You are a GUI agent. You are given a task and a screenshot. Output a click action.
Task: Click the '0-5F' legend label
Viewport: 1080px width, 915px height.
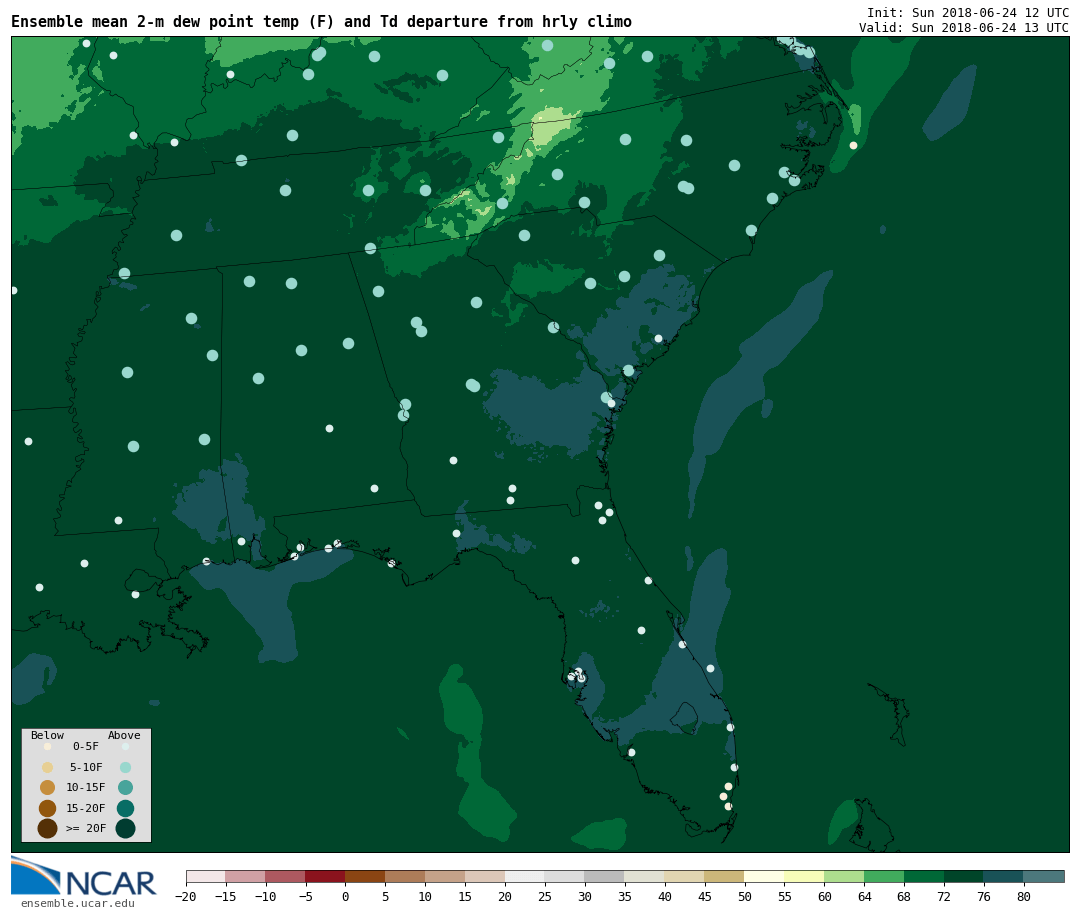(x=86, y=746)
